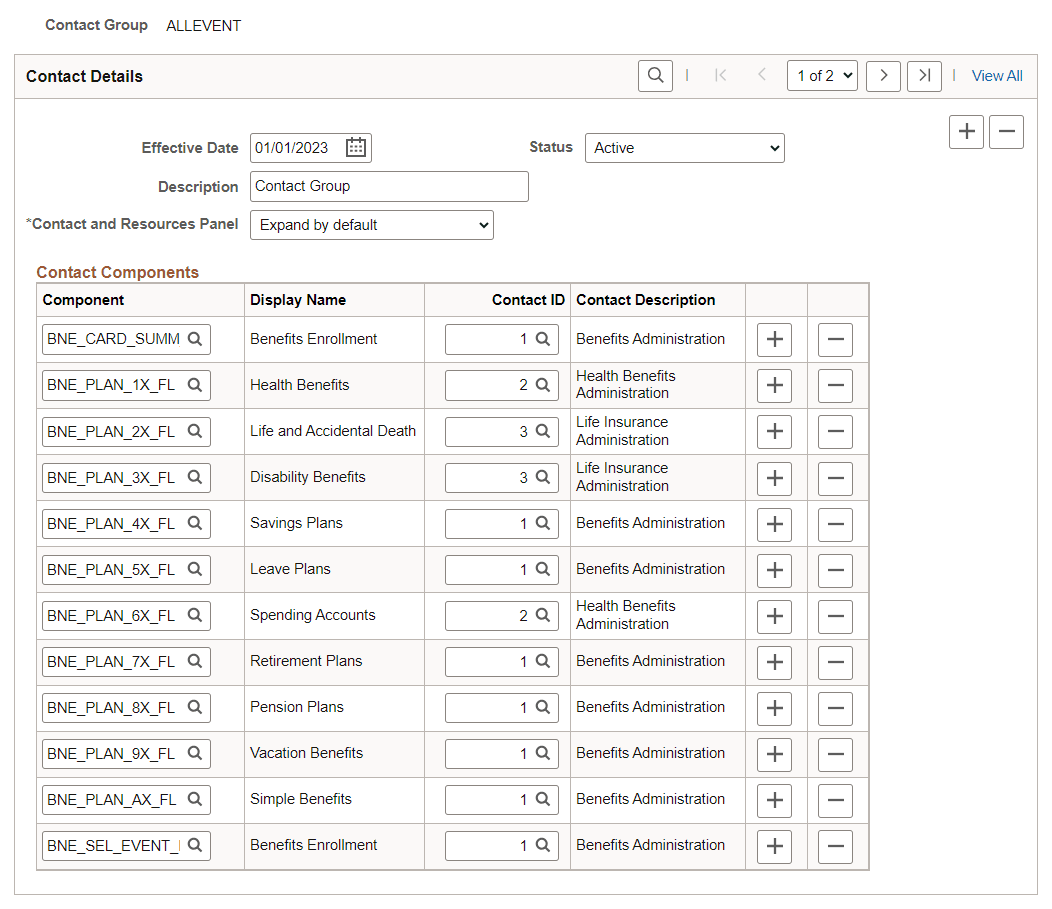Click the Contact ID field on Savings Plans row
The image size is (1052, 909).
pyautogui.click(x=495, y=523)
